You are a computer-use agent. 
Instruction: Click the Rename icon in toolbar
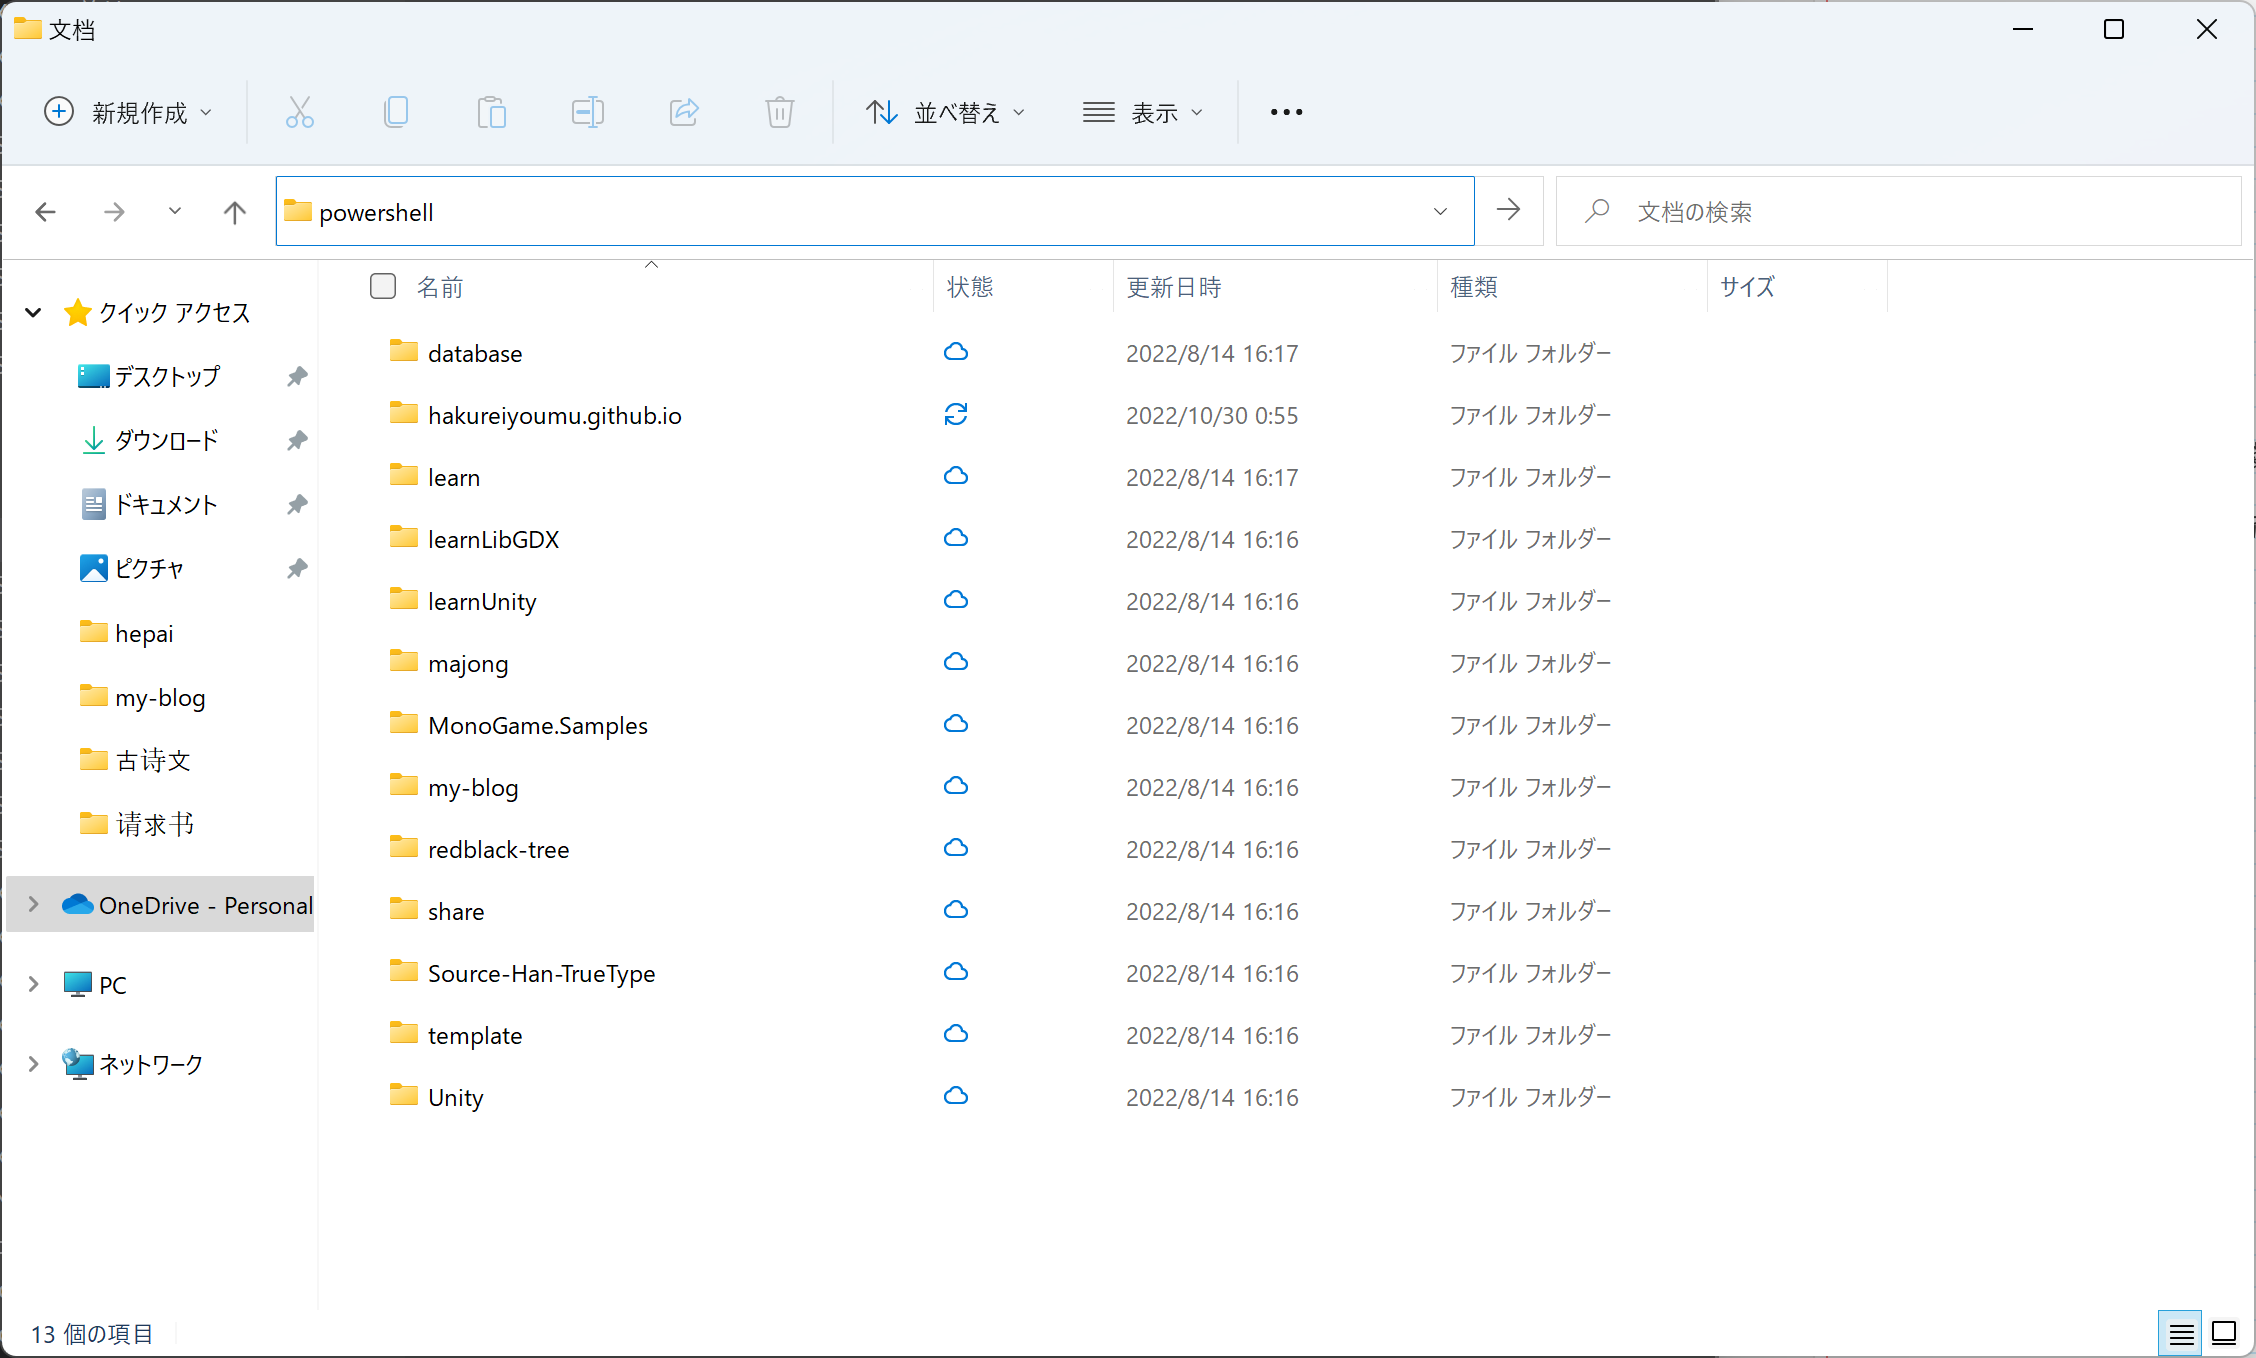pos(587,112)
